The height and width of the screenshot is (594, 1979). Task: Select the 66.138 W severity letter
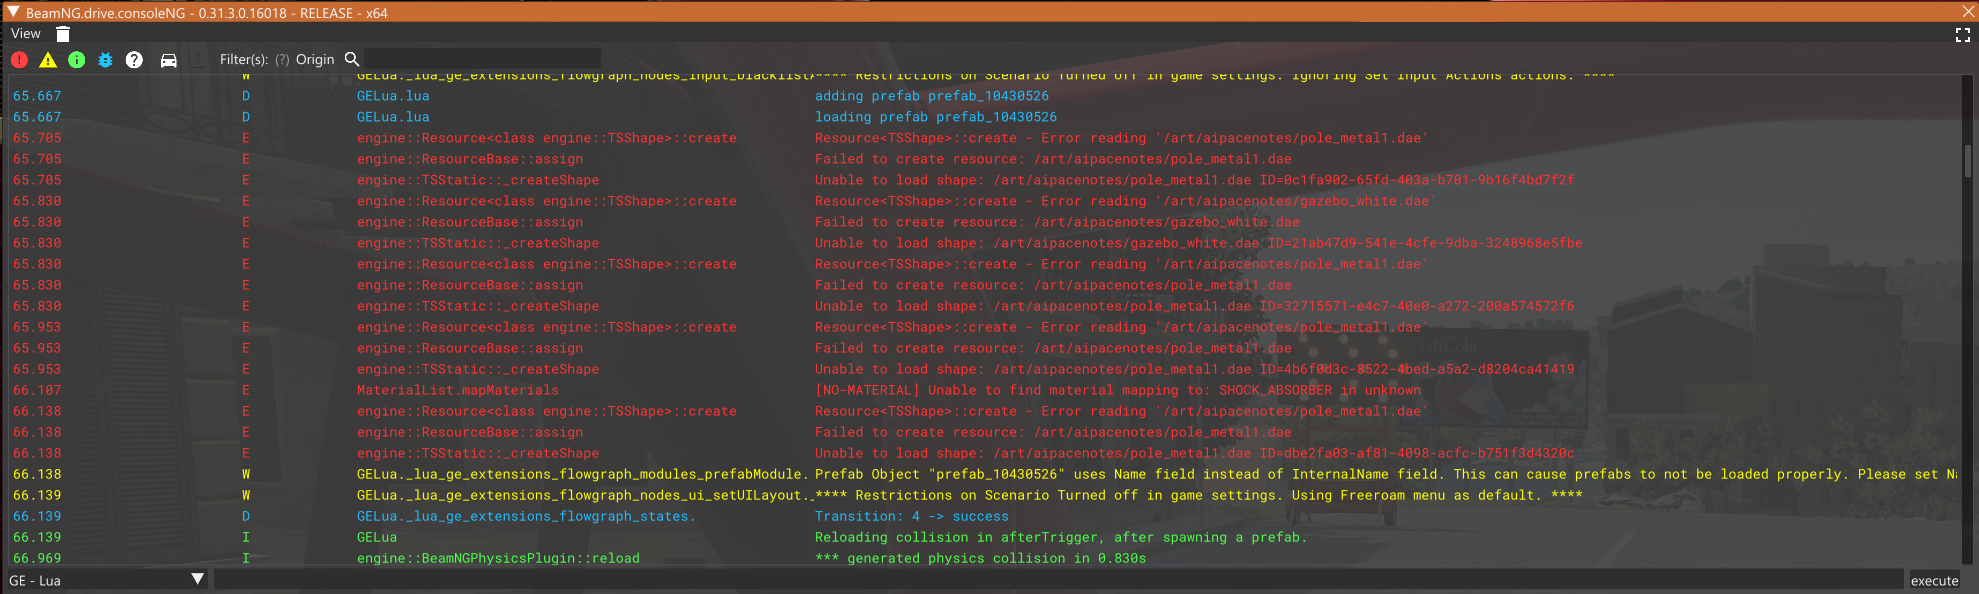pos(246,474)
